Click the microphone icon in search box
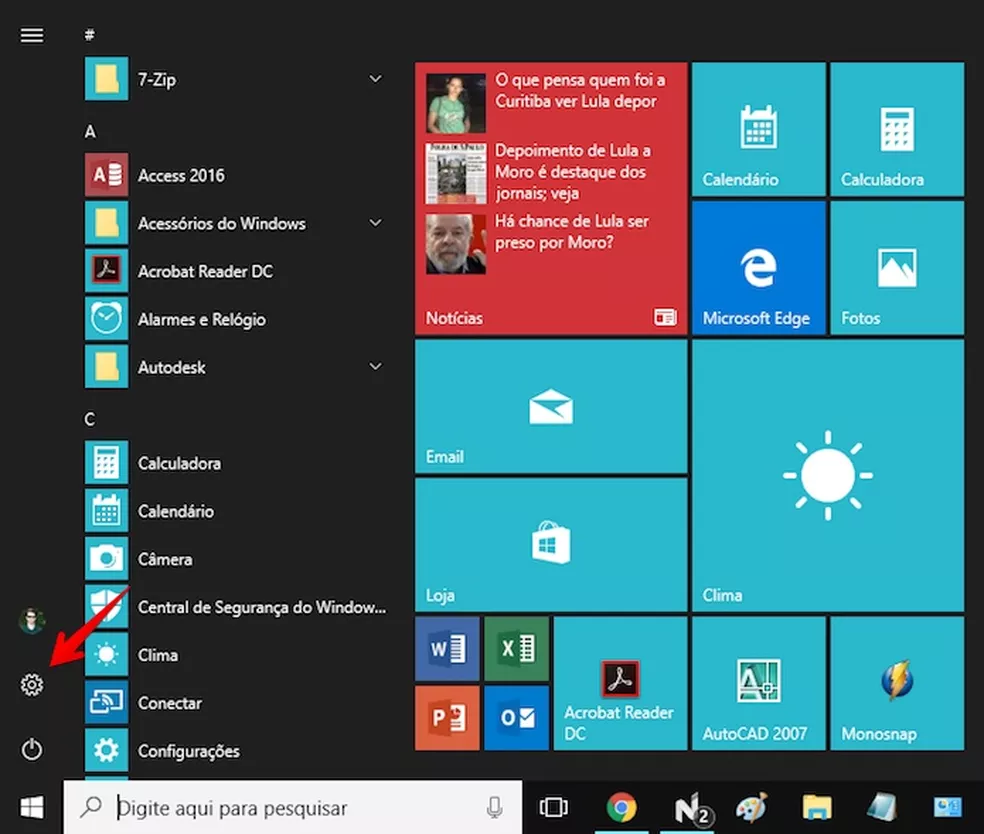 coord(495,808)
